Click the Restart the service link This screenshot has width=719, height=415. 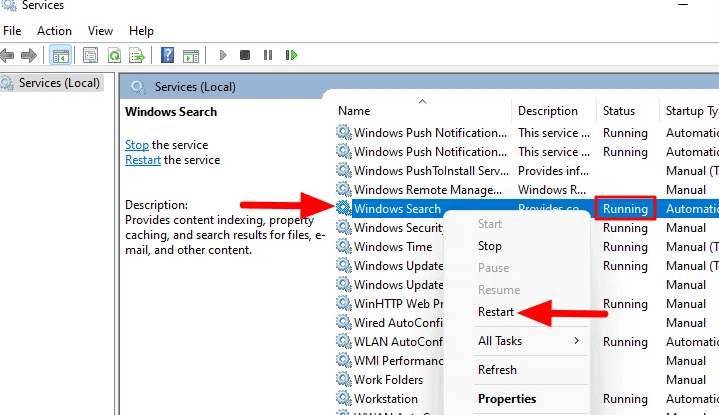pyautogui.click(x=143, y=160)
